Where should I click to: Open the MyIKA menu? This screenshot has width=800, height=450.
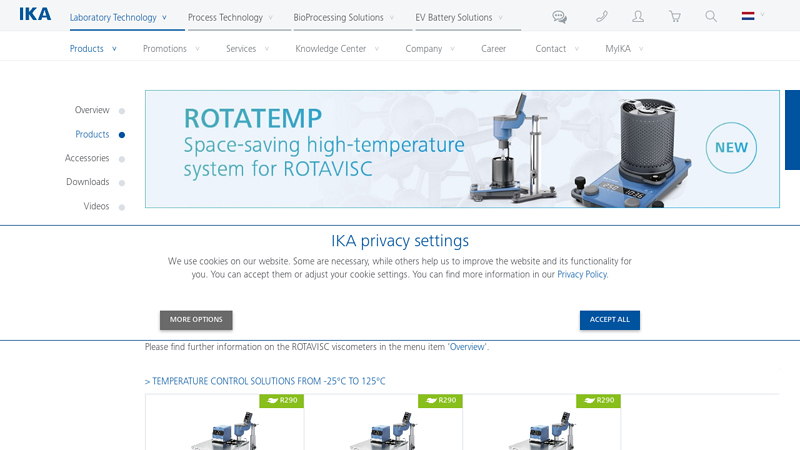tap(618, 48)
